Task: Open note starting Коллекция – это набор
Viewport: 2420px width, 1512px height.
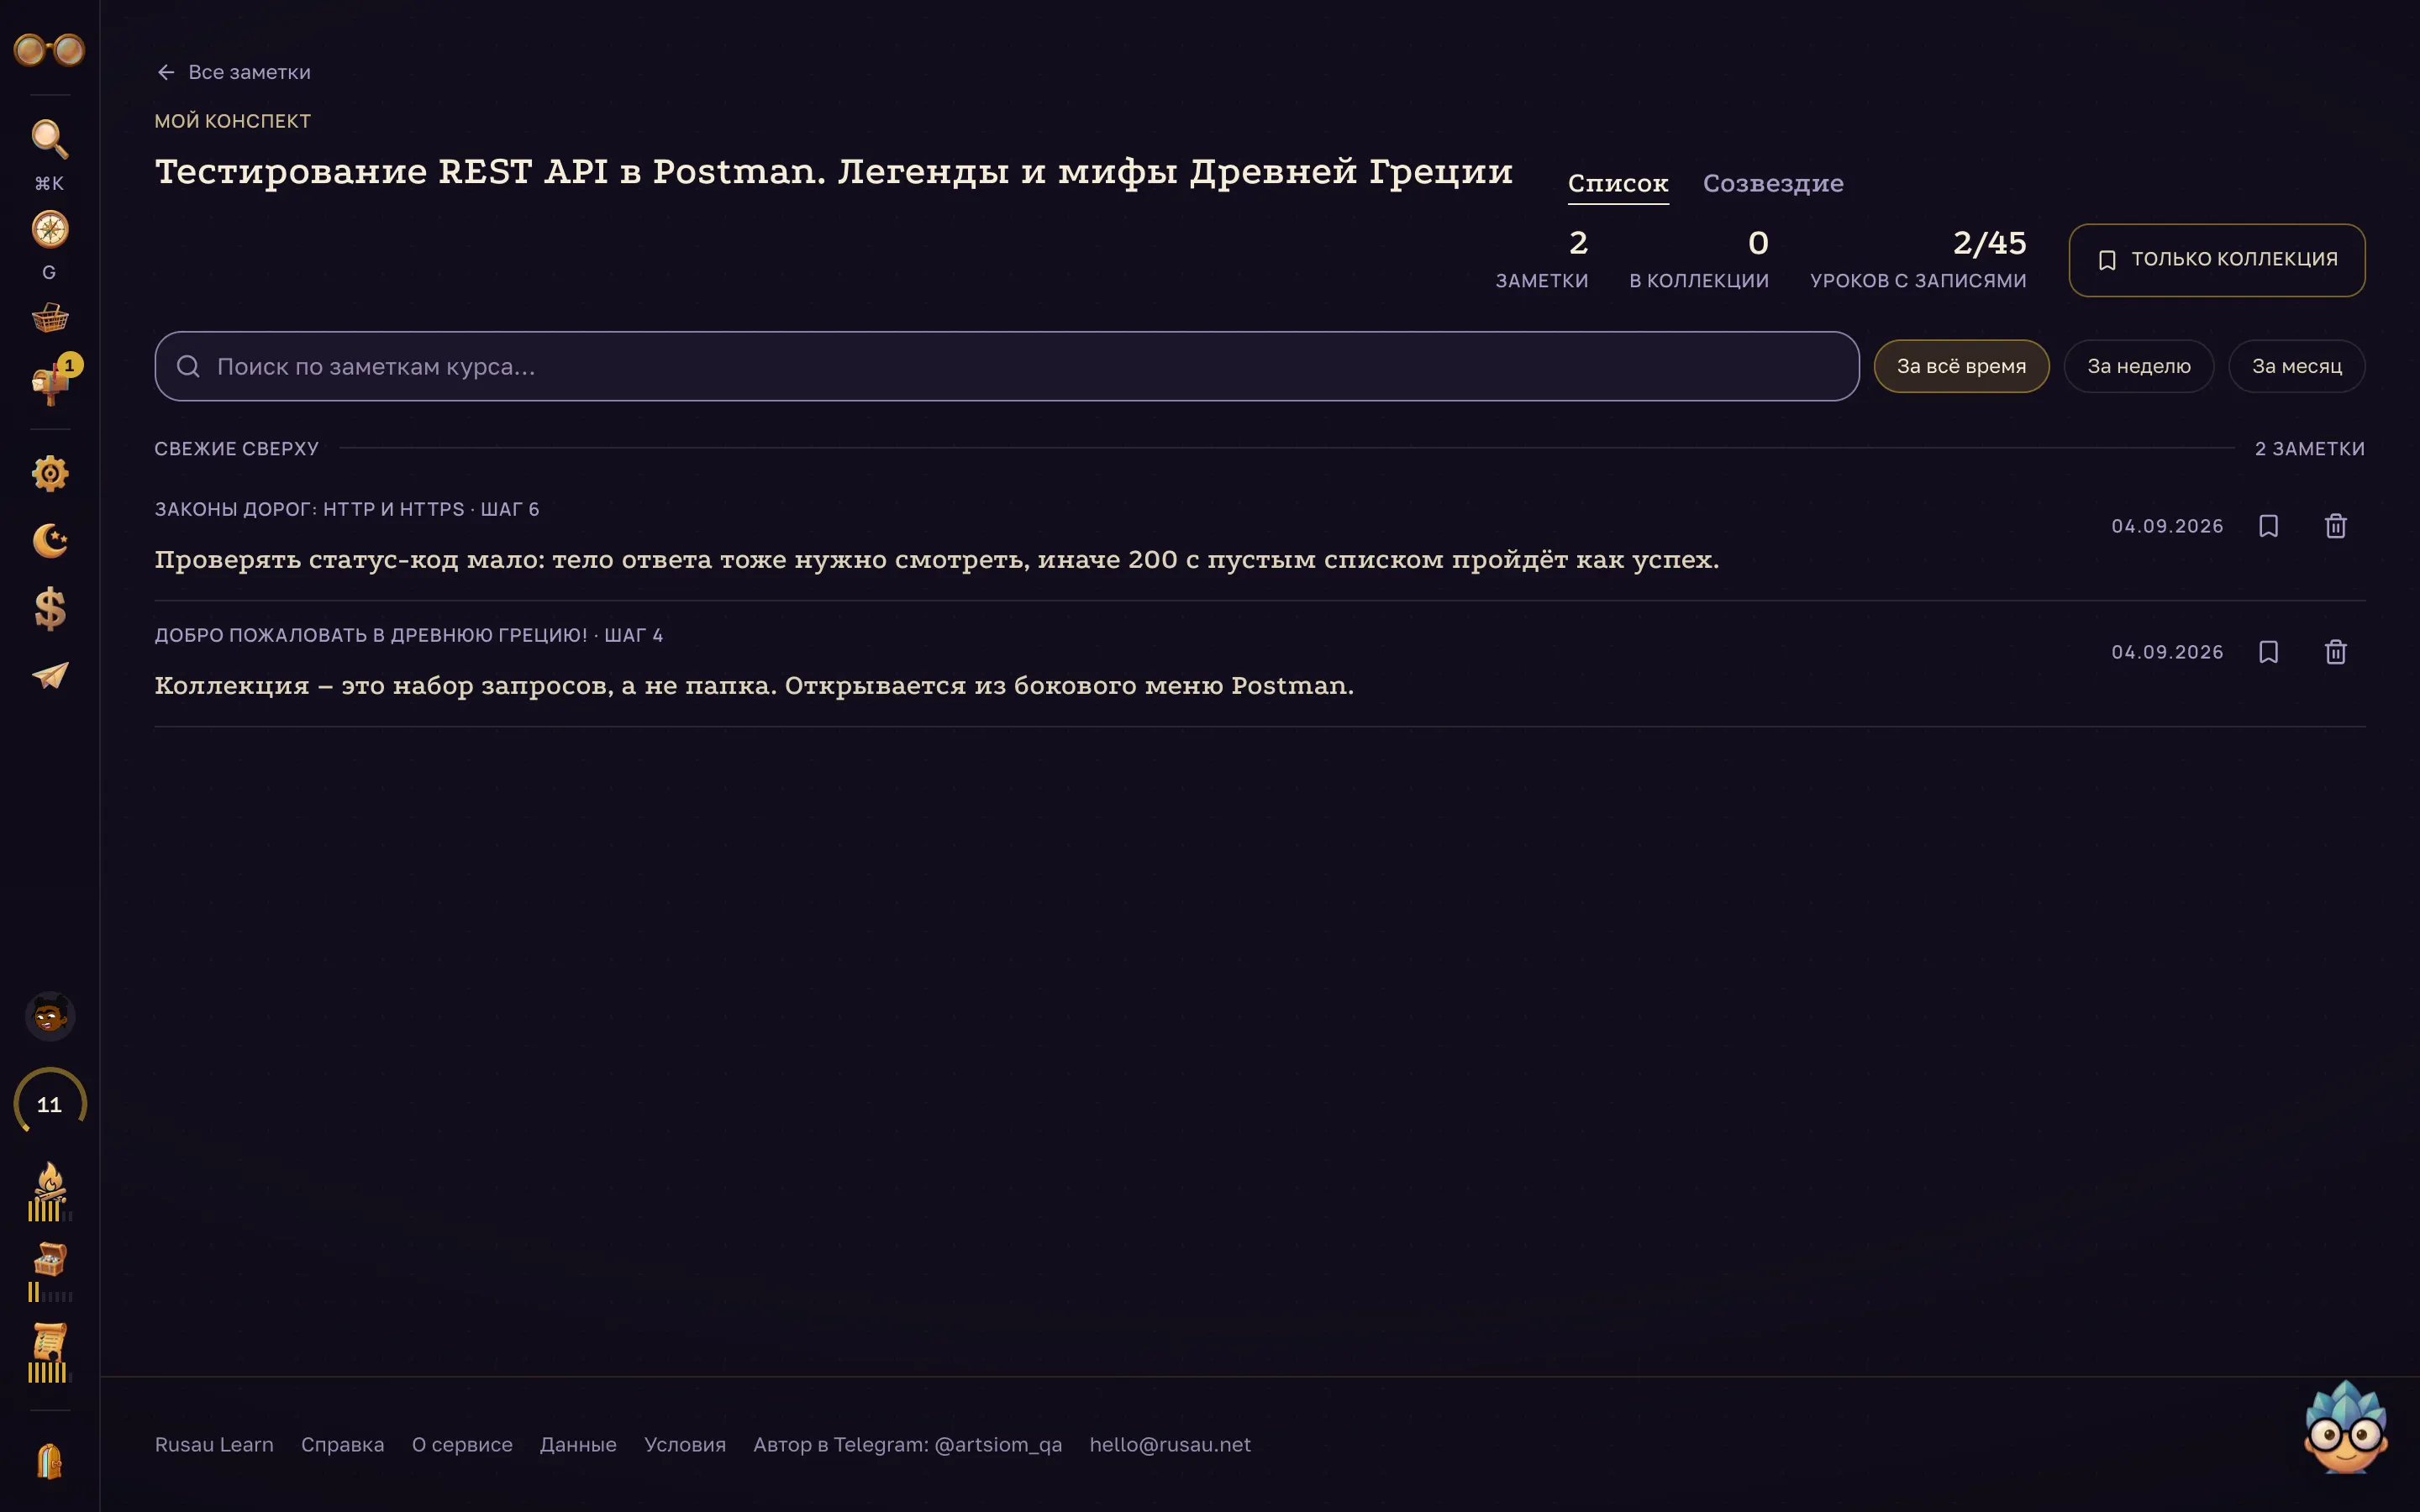Action: pyautogui.click(x=754, y=685)
